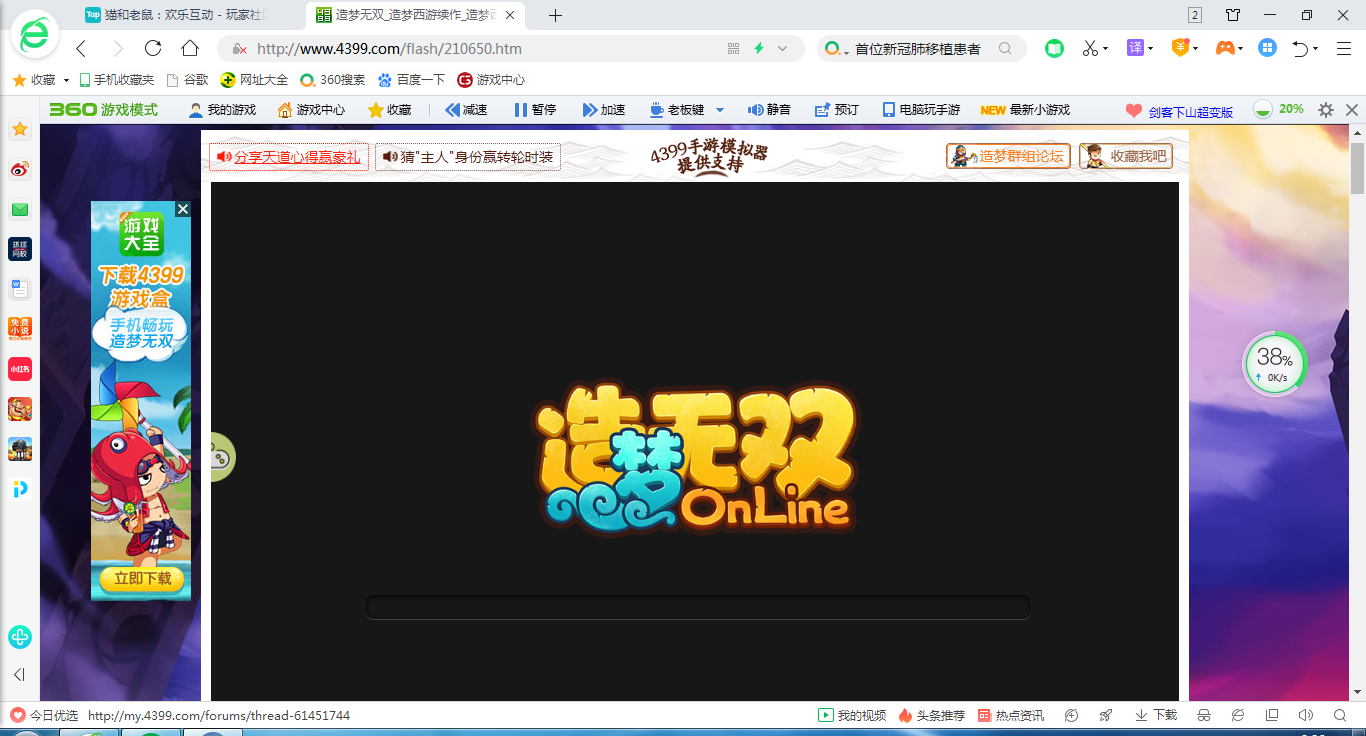Open the green mail sidebar icon
1366x736 pixels.
click(x=20, y=210)
